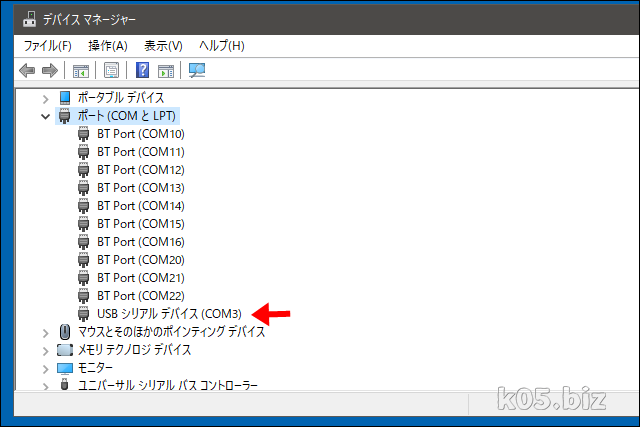Expand the メモリ テクノロジ デバイス node
The height and width of the screenshot is (427, 640).
pos(46,351)
